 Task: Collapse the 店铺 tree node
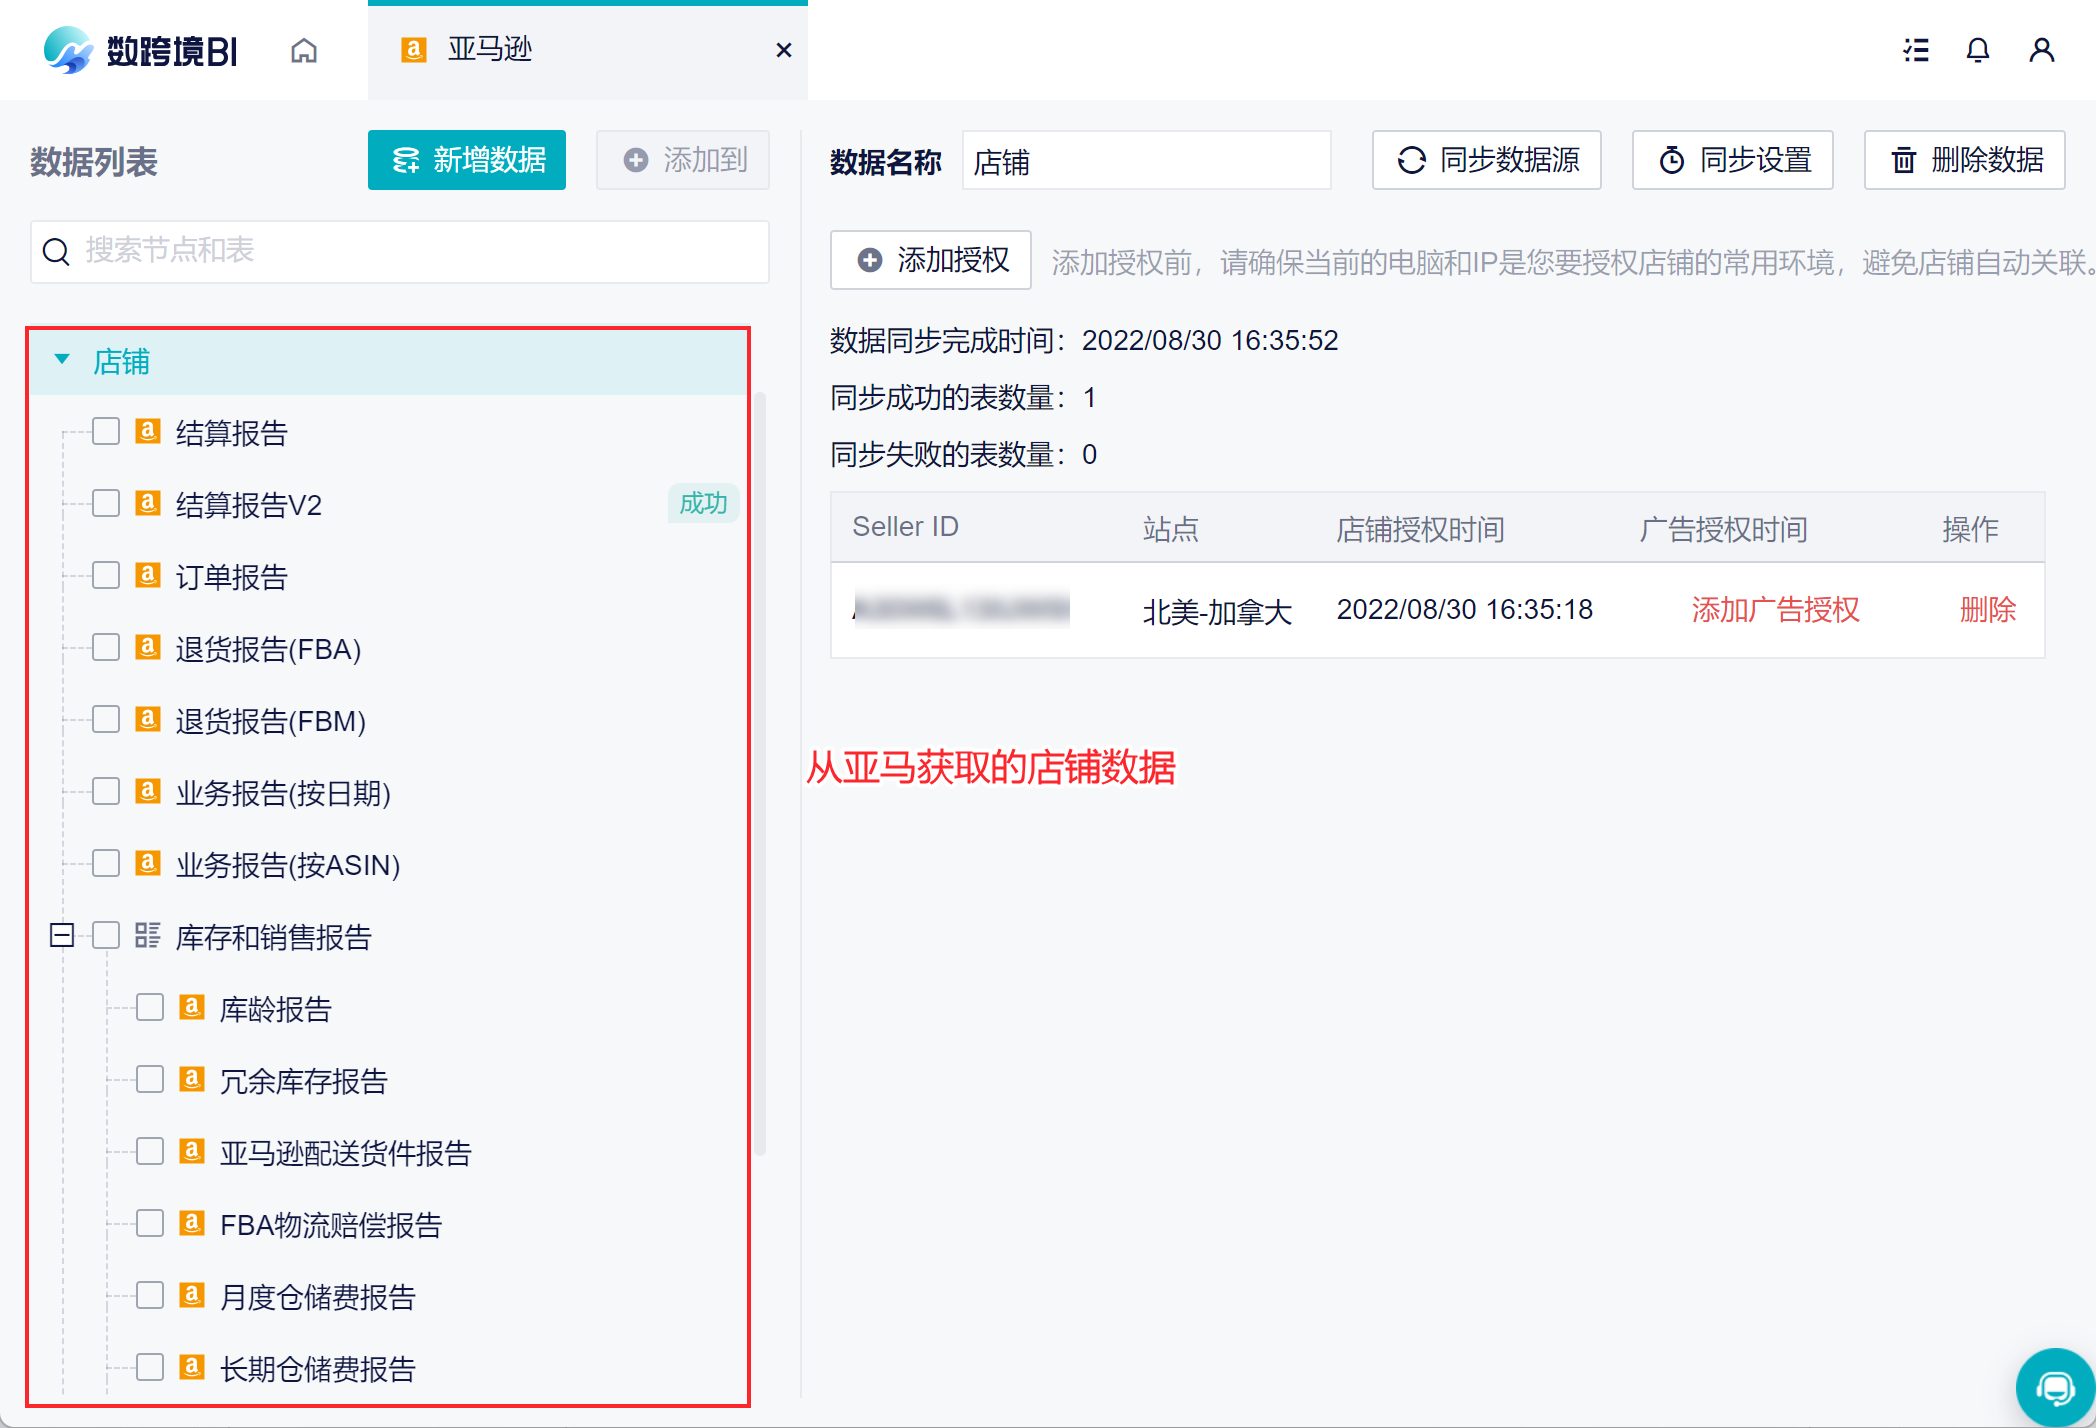(62, 360)
